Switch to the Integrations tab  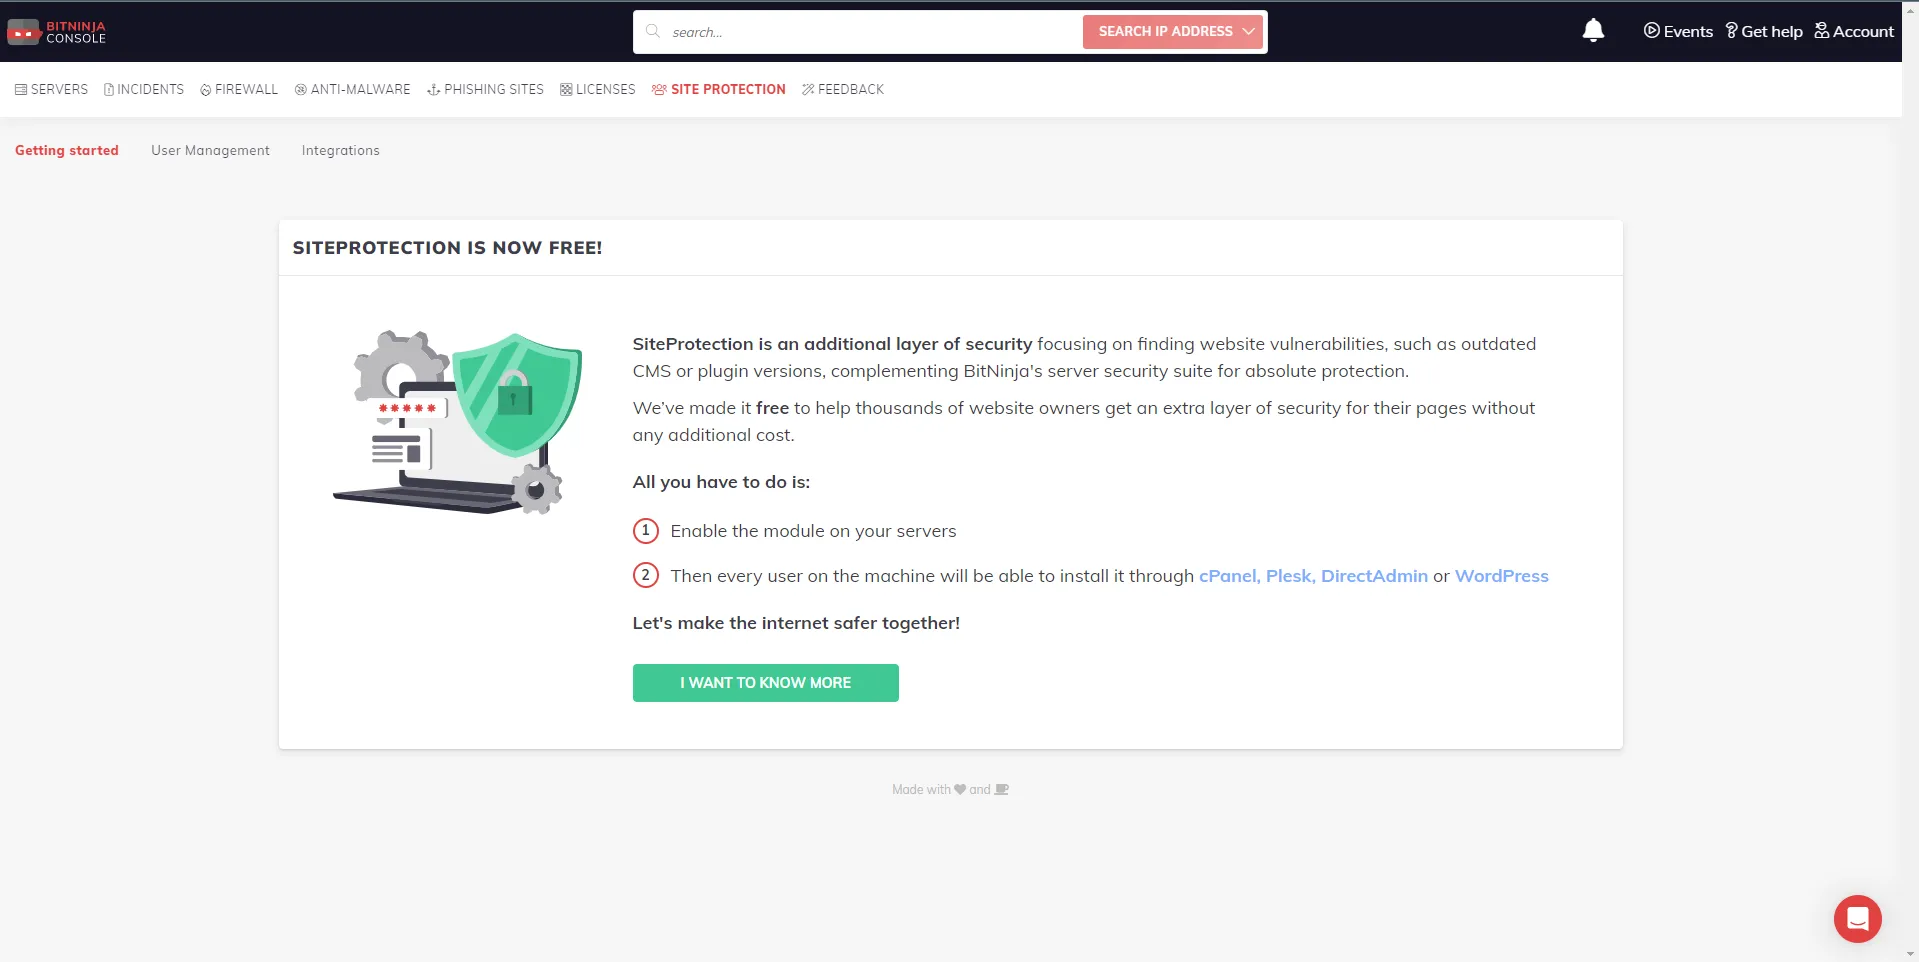[340, 150]
